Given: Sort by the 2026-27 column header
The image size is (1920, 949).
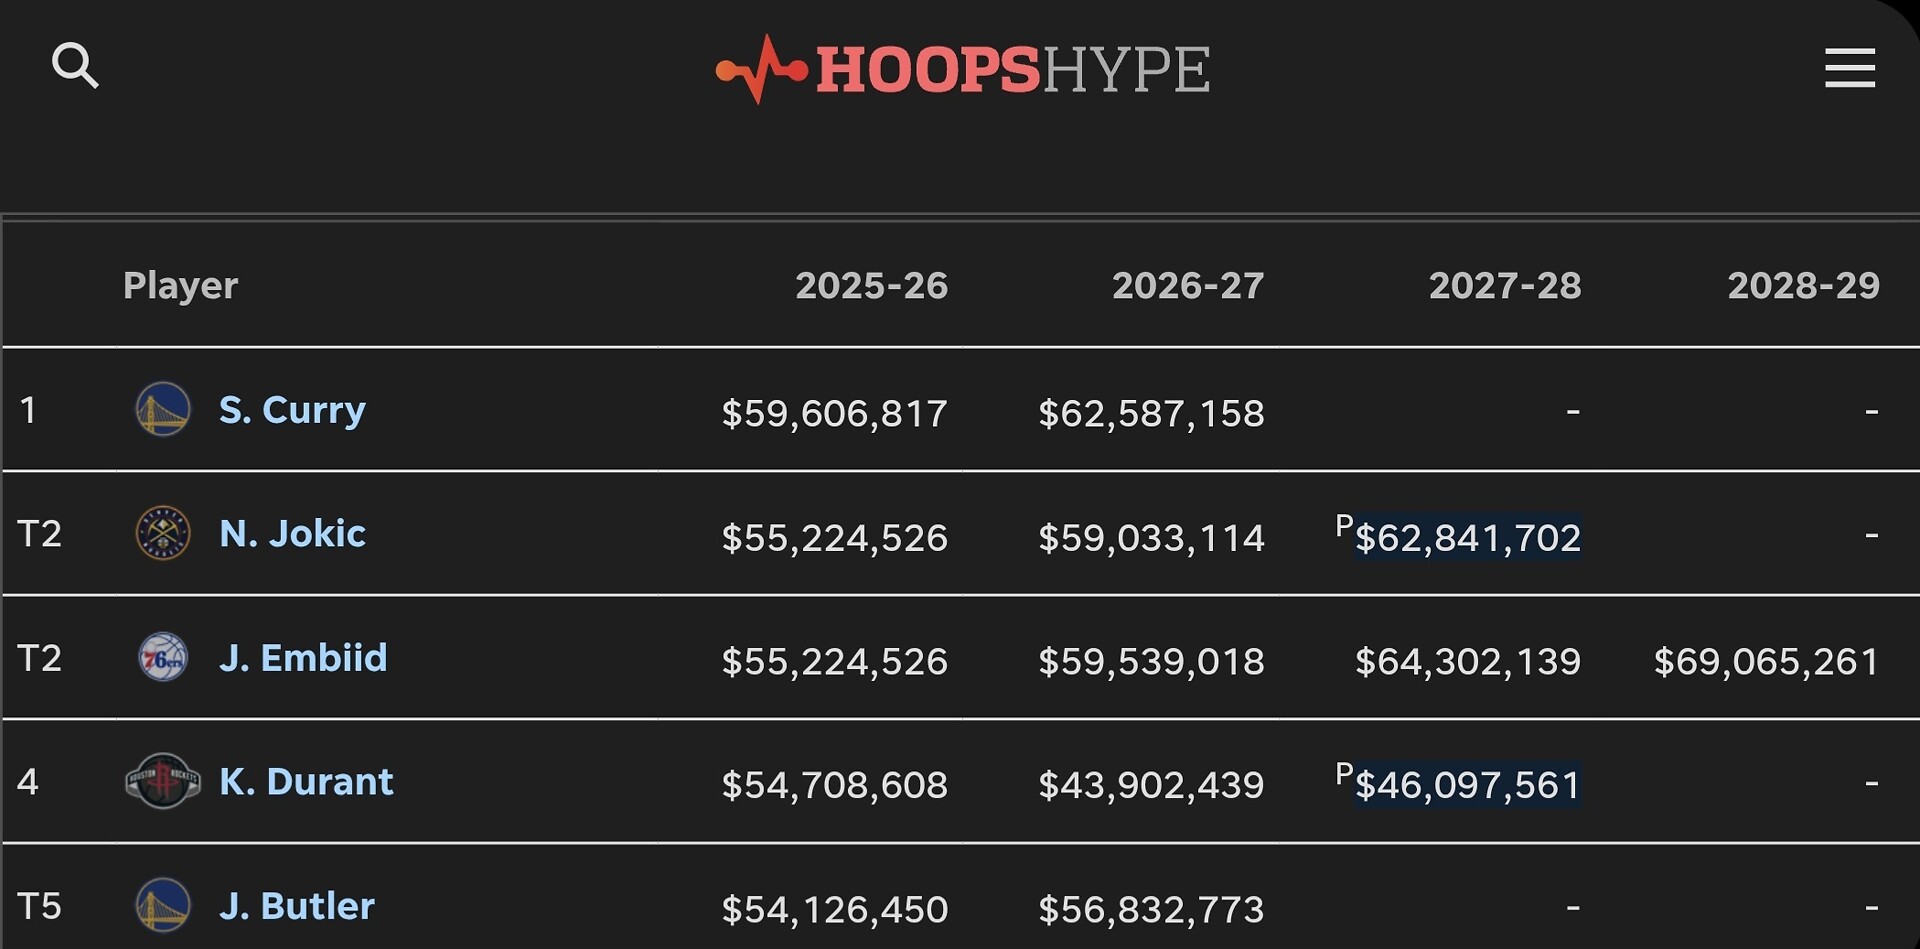Looking at the screenshot, I should pos(1188,286).
